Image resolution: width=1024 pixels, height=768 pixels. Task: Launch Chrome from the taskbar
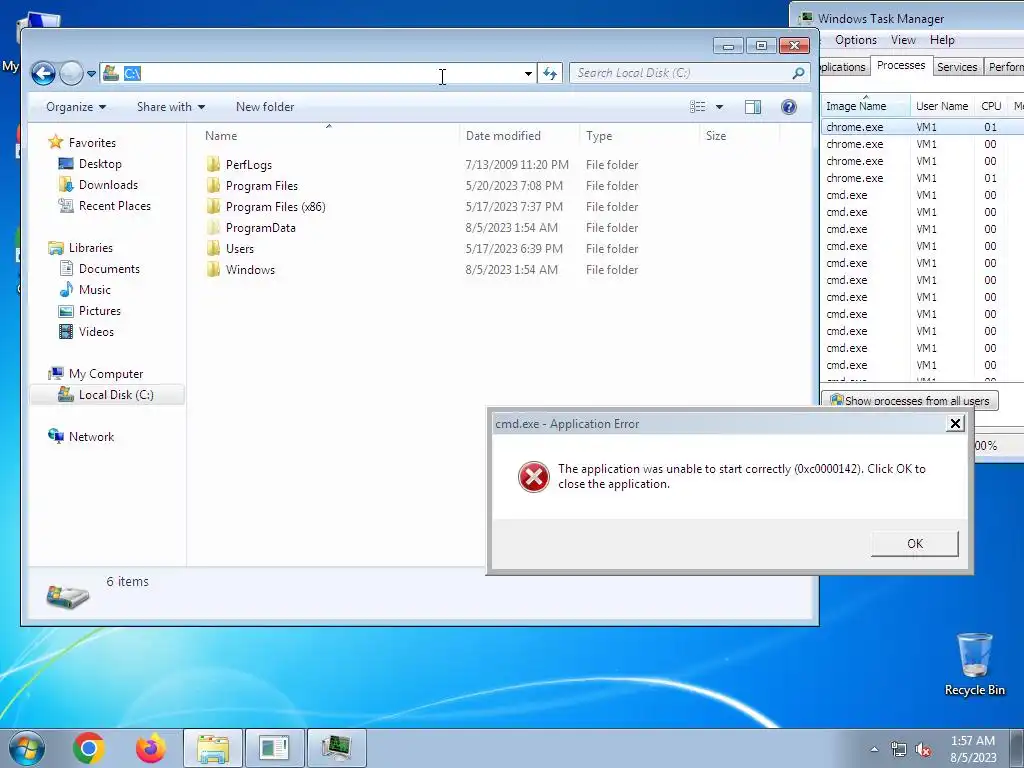[x=89, y=748]
